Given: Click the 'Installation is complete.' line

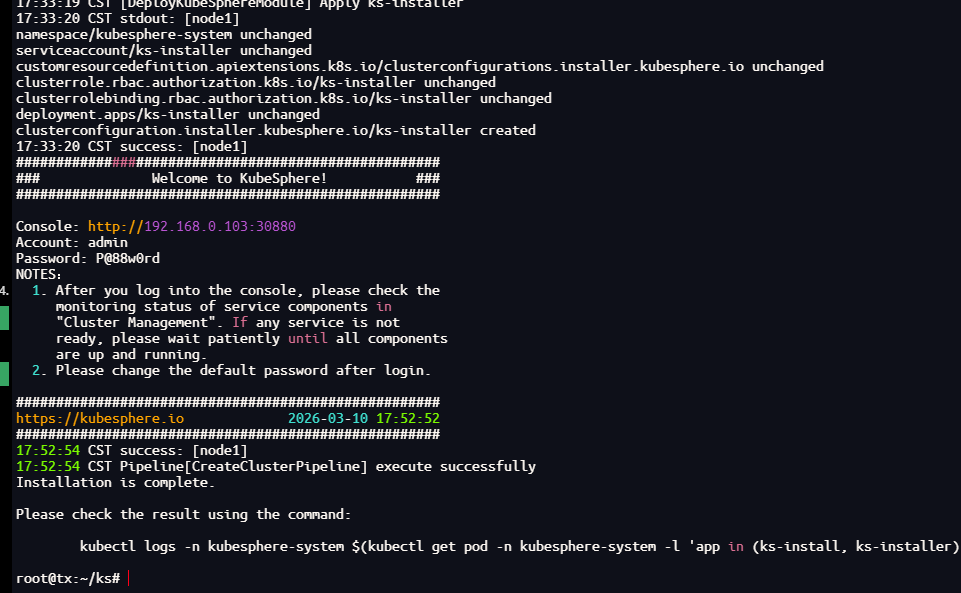Looking at the screenshot, I should pos(115,482).
